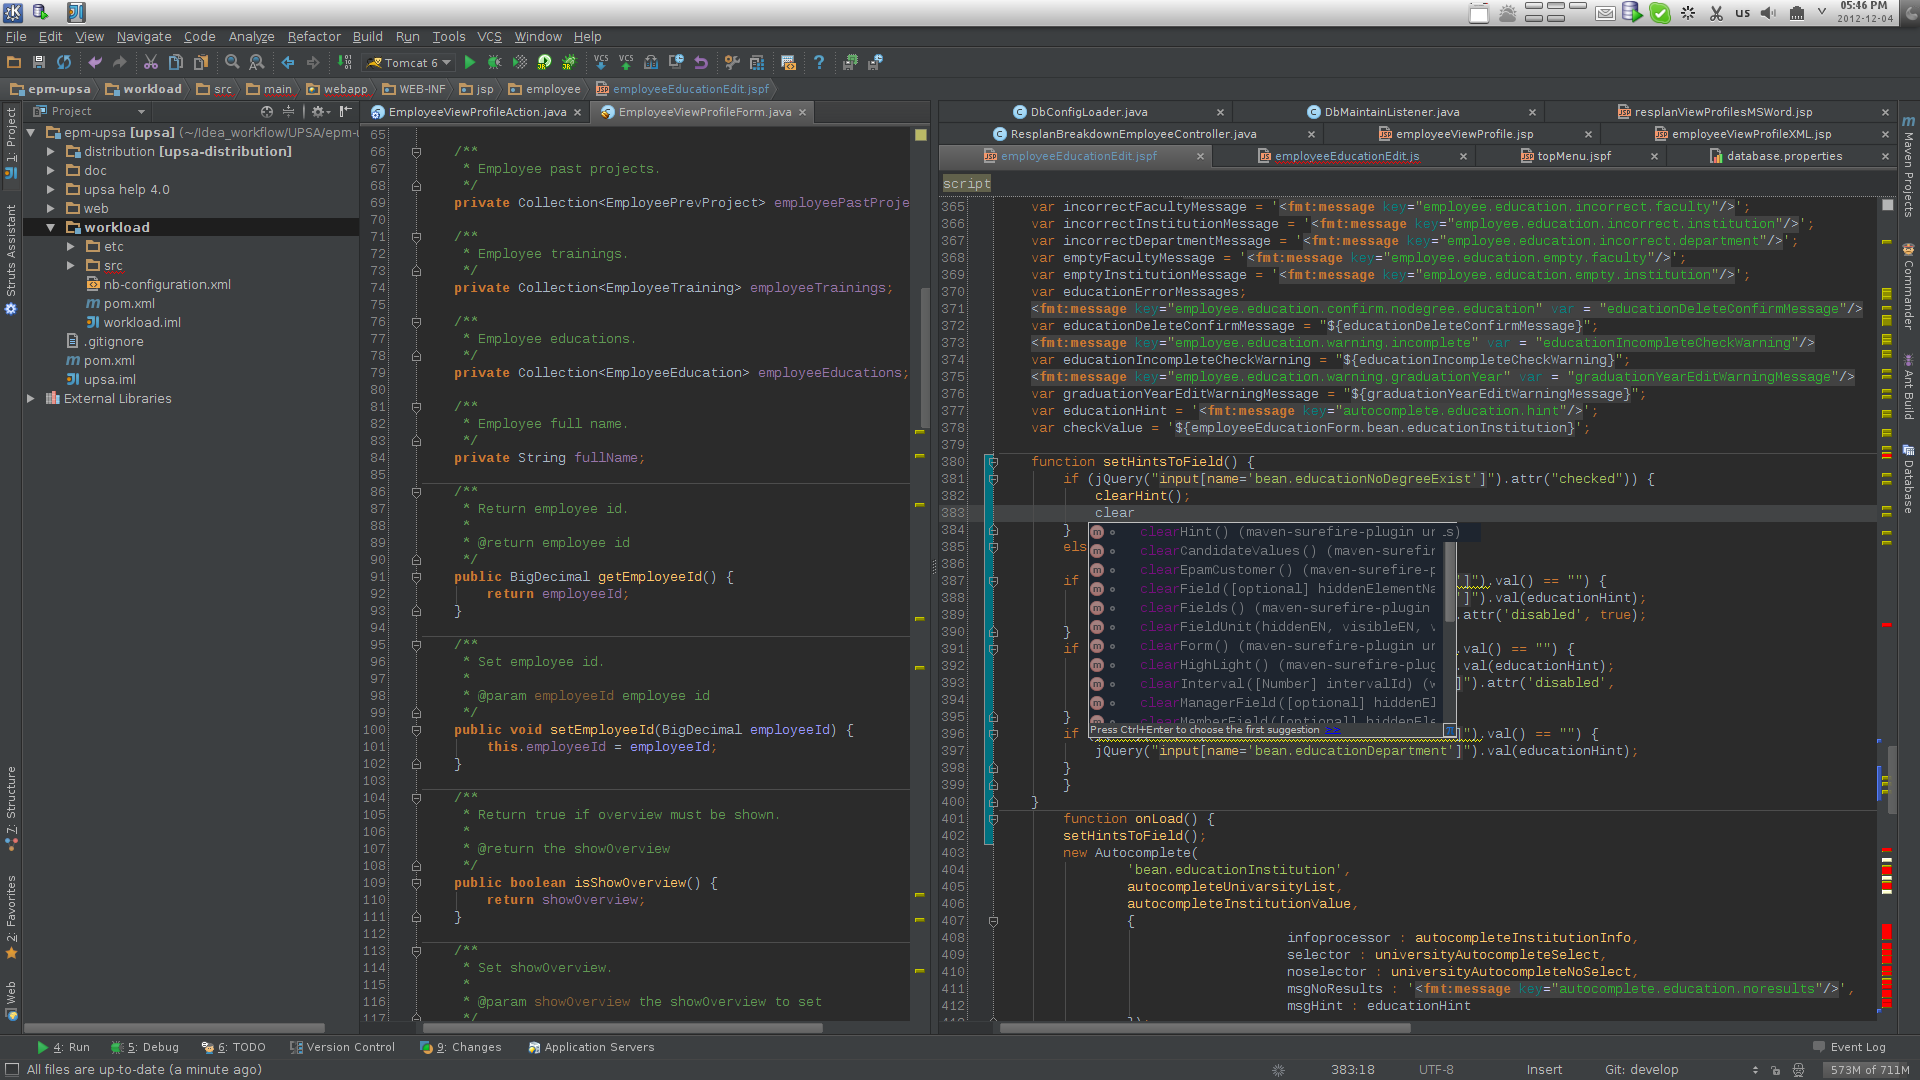Open the Help question mark icon
This screenshot has width=1920, height=1080.
pos(819,62)
